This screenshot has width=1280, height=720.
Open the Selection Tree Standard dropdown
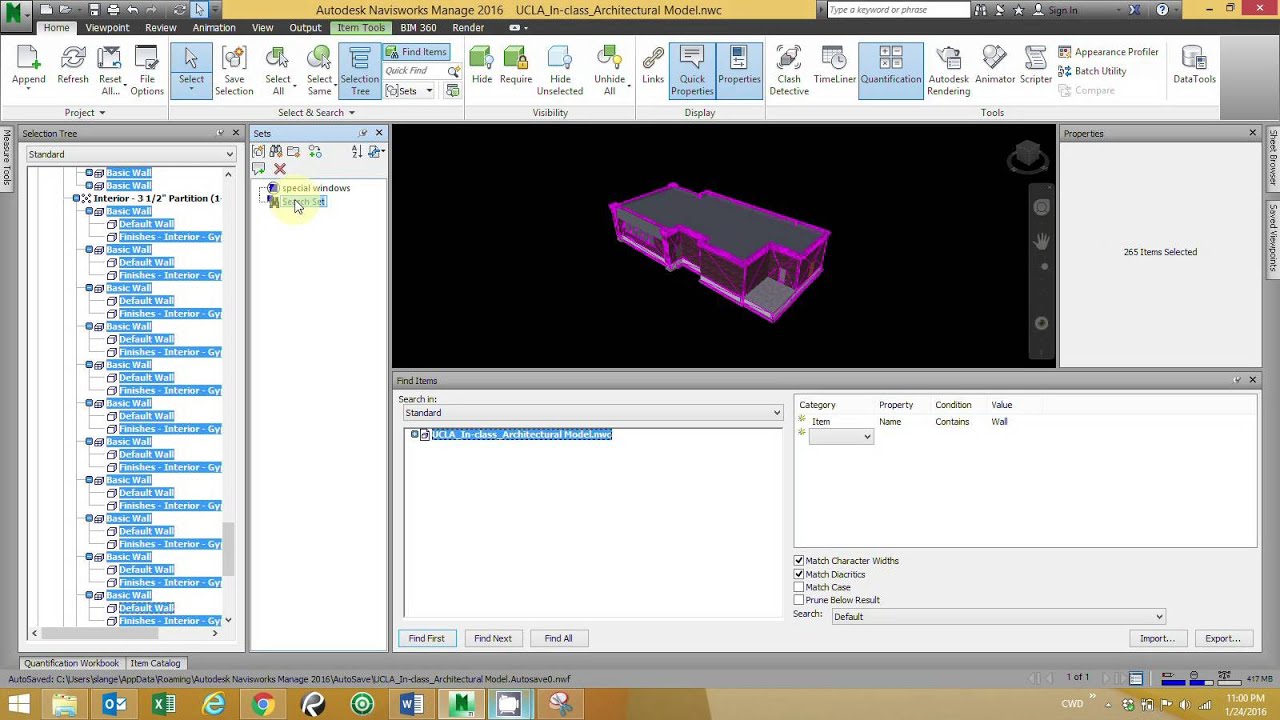pyautogui.click(x=131, y=154)
